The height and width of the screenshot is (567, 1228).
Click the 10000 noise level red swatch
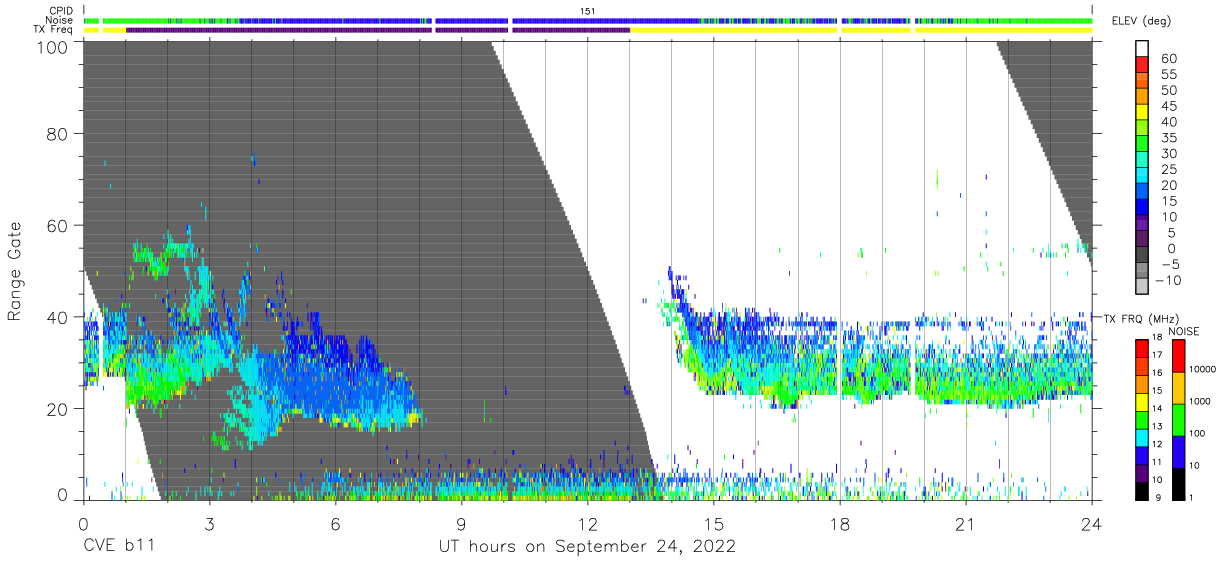coord(1180,357)
